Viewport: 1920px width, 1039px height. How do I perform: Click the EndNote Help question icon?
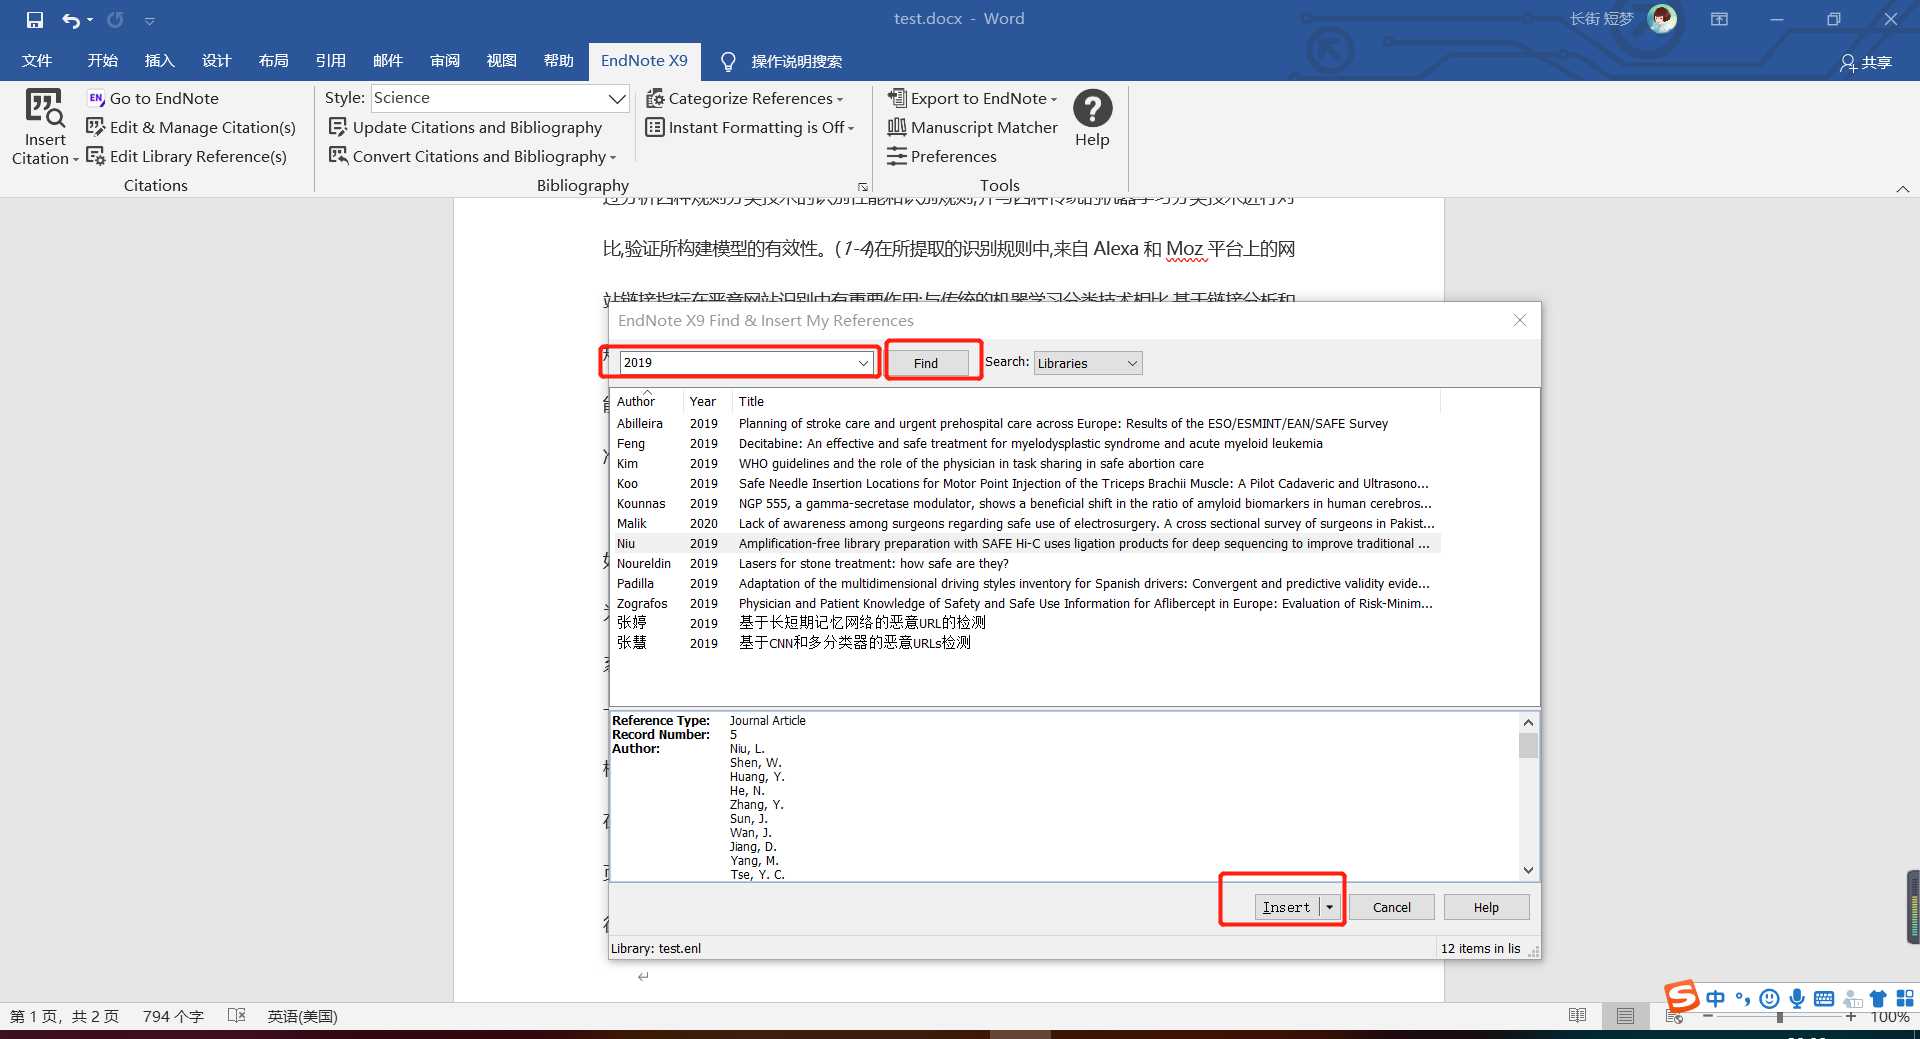pyautogui.click(x=1092, y=108)
